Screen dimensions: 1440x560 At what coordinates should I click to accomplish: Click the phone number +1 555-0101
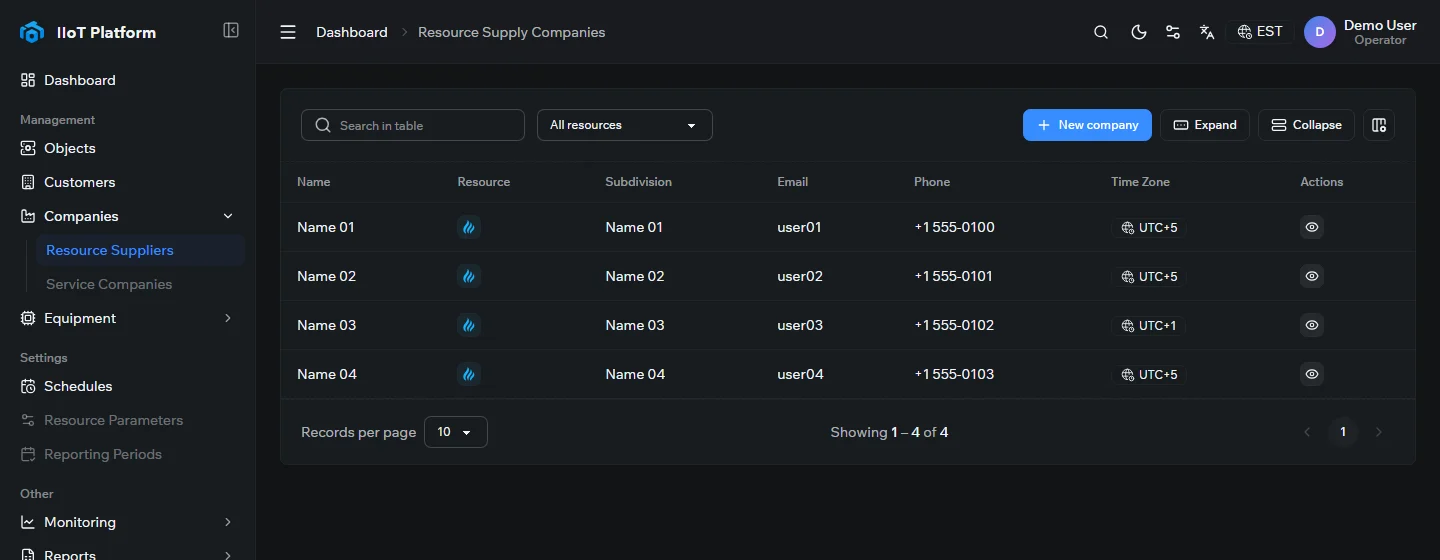click(954, 276)
